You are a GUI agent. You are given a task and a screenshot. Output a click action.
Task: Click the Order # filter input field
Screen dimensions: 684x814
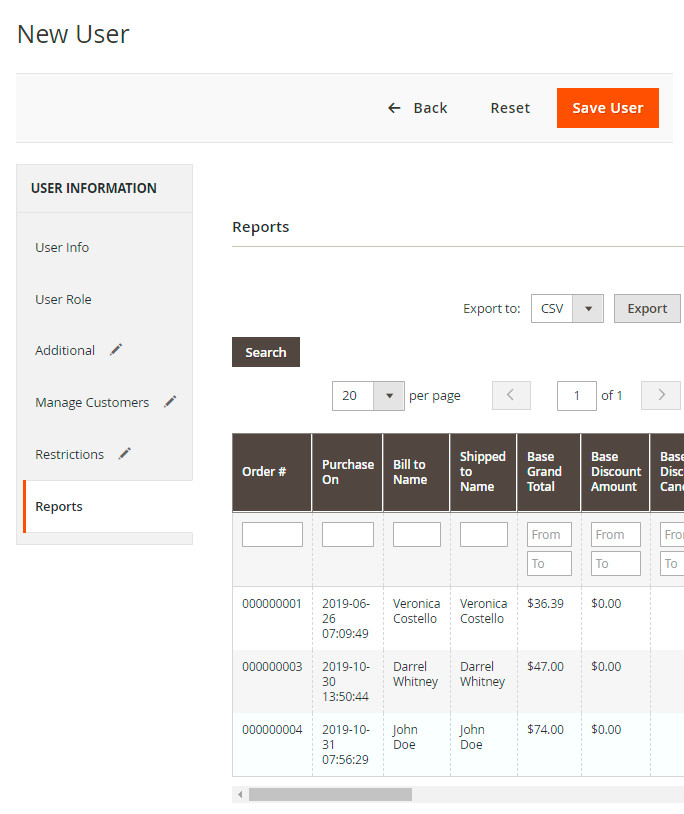(272, 535)
